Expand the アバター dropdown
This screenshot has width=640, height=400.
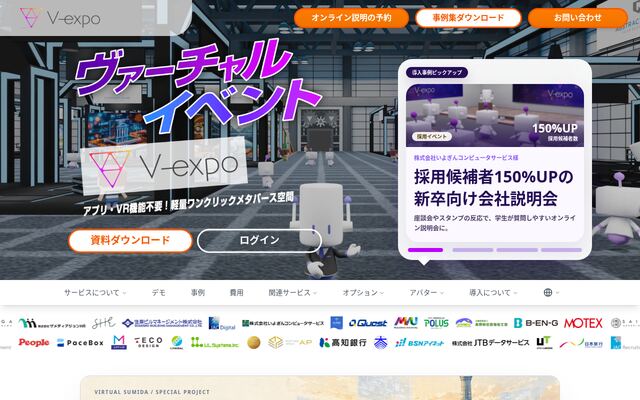(426, 293)
